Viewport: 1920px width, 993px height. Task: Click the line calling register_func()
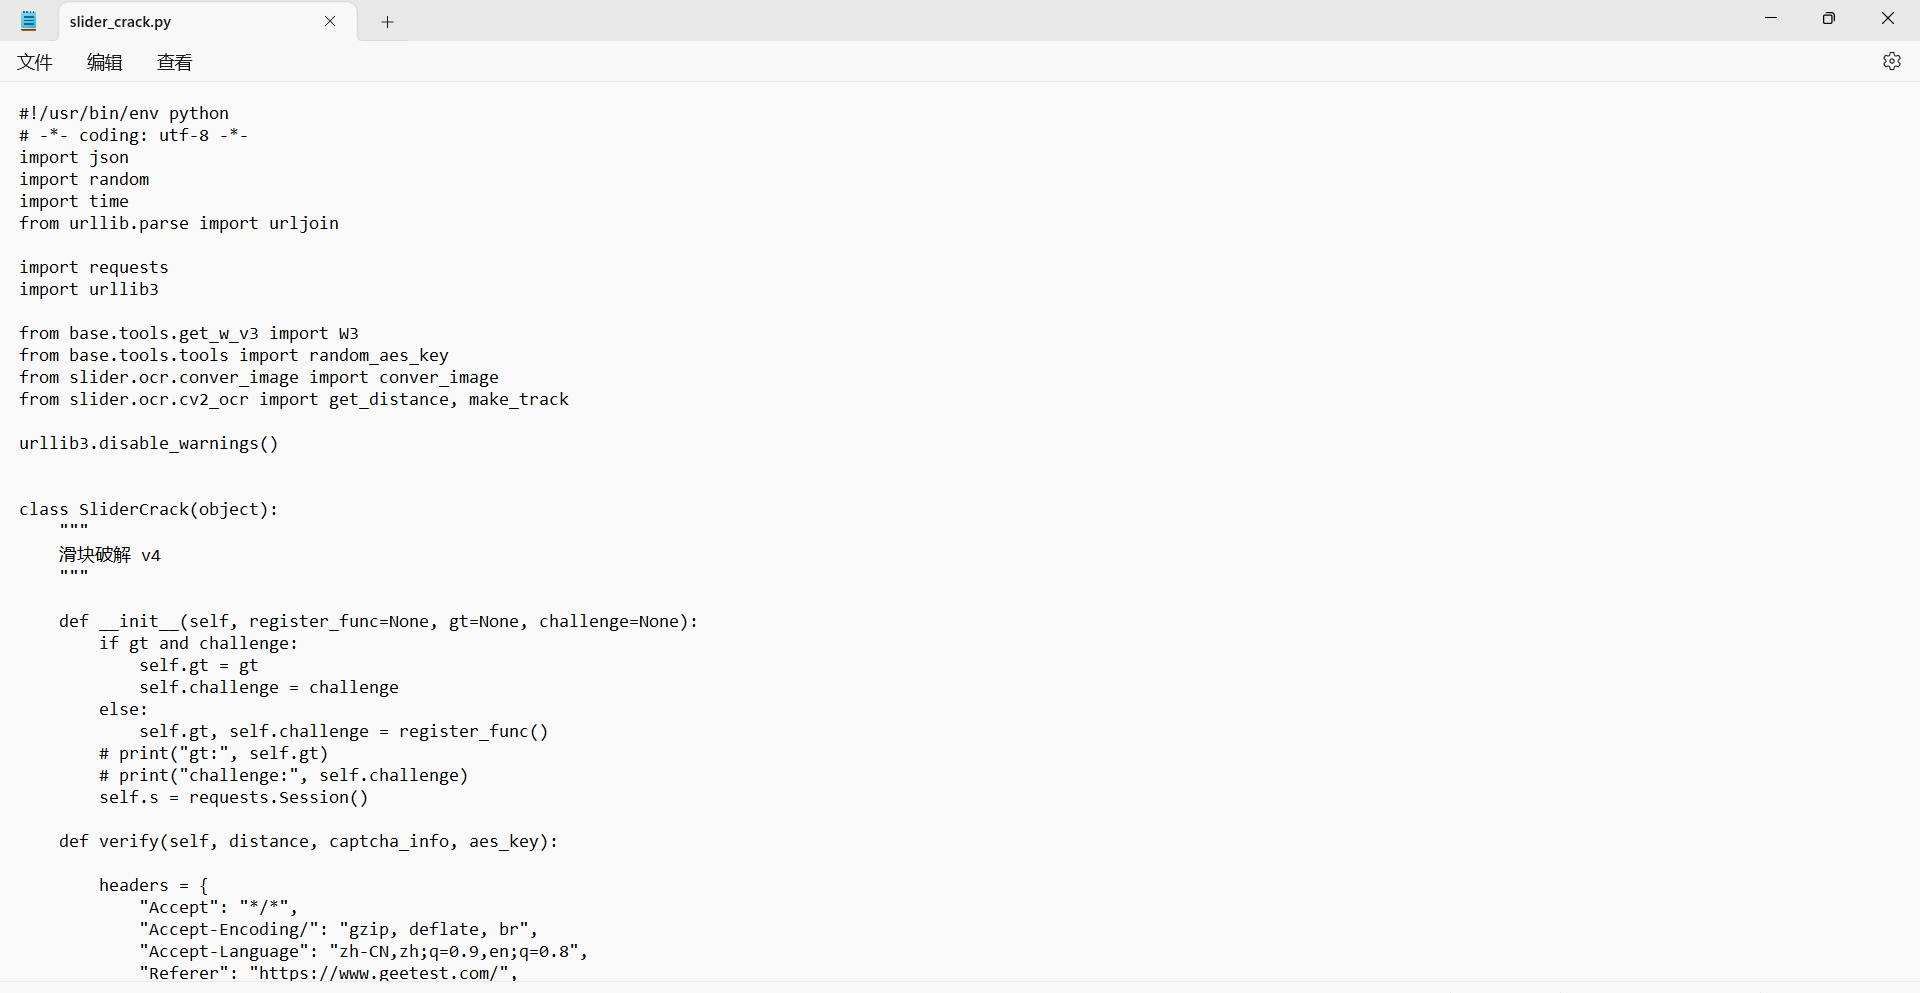tap(344, 731)
